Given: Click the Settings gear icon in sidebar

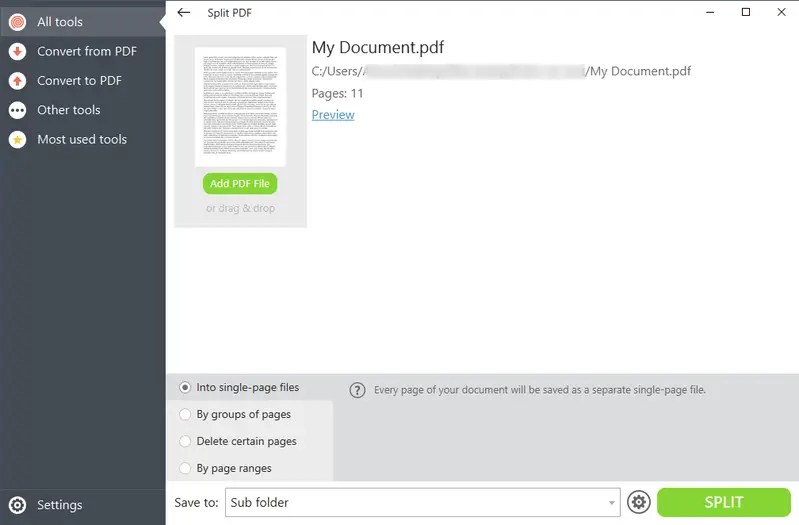Looking at the screenshot, I should tap(17, 505).
